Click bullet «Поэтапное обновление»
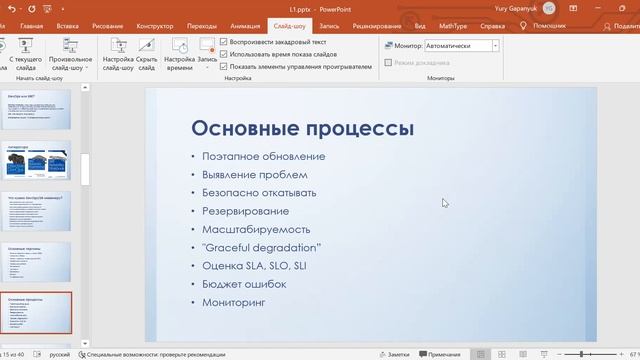This screenshot has height=360, width=640. click(x=264, y=156)
